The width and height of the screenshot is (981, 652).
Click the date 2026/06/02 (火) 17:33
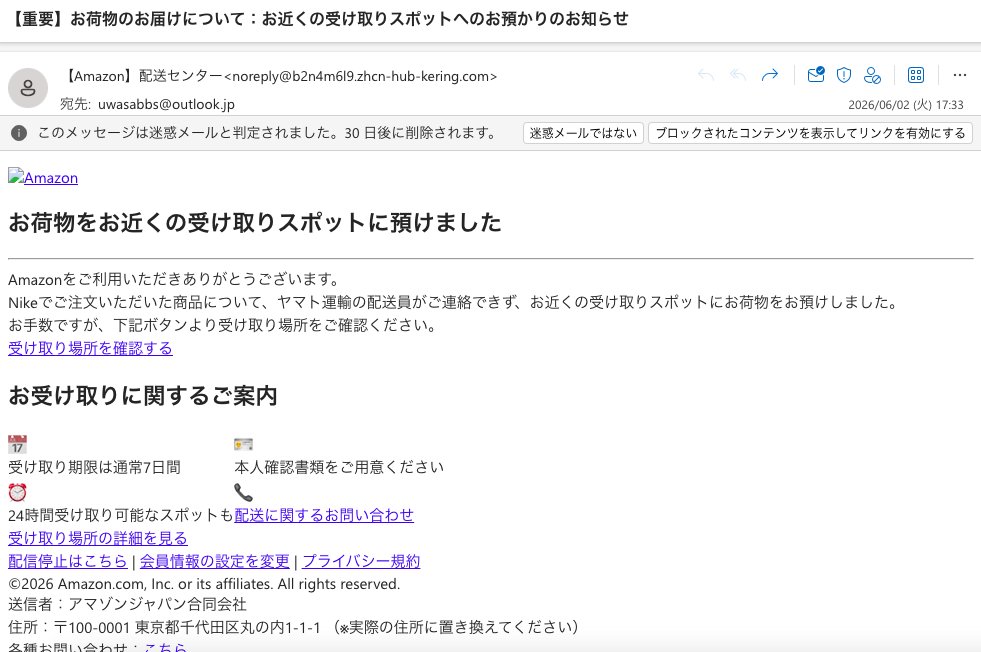[x=905, y=104]
